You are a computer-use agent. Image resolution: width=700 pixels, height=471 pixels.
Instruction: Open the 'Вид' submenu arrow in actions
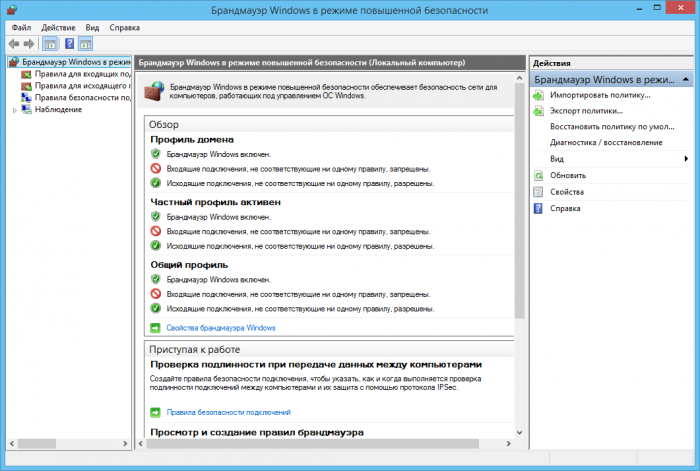[x=686, y=159]
